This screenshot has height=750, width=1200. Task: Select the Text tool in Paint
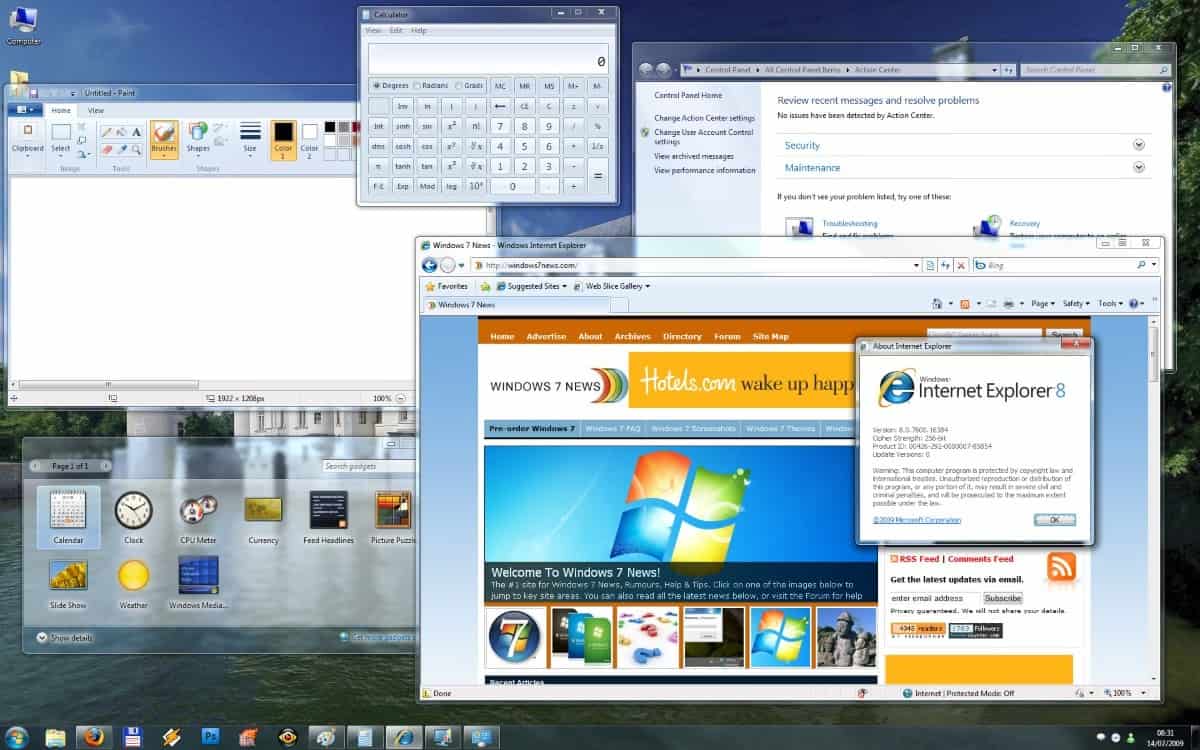click(x=137, y=132)
